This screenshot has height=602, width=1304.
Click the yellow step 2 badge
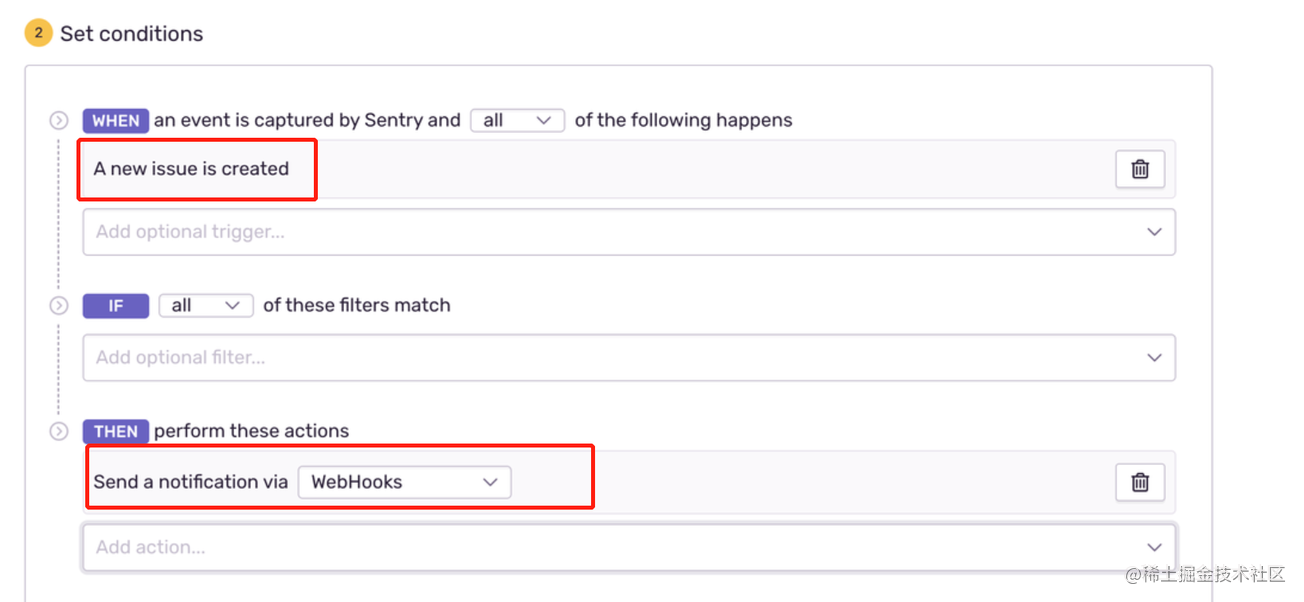point(38,33)
